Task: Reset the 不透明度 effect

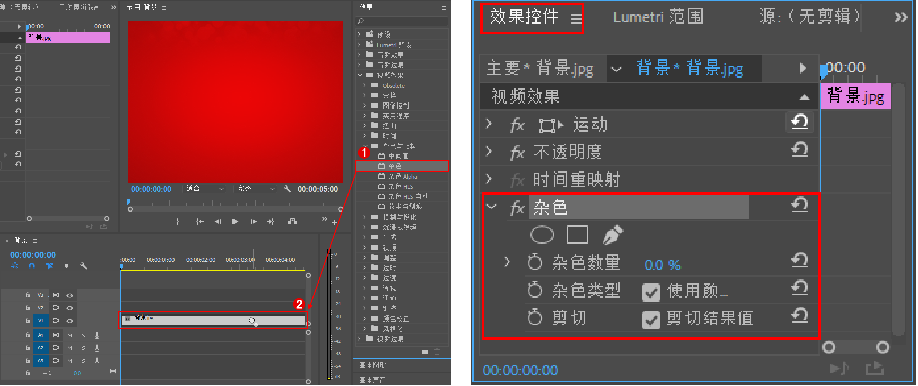Action: tap(799, 150)
